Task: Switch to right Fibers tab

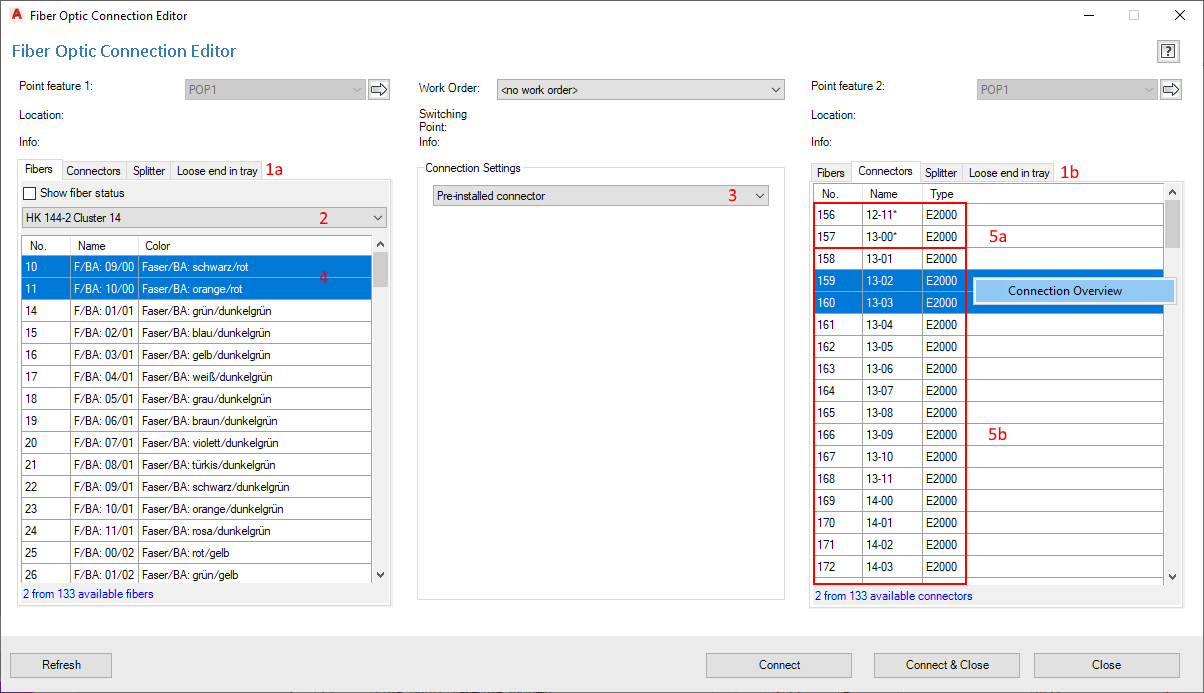Action: pos(831,173)
